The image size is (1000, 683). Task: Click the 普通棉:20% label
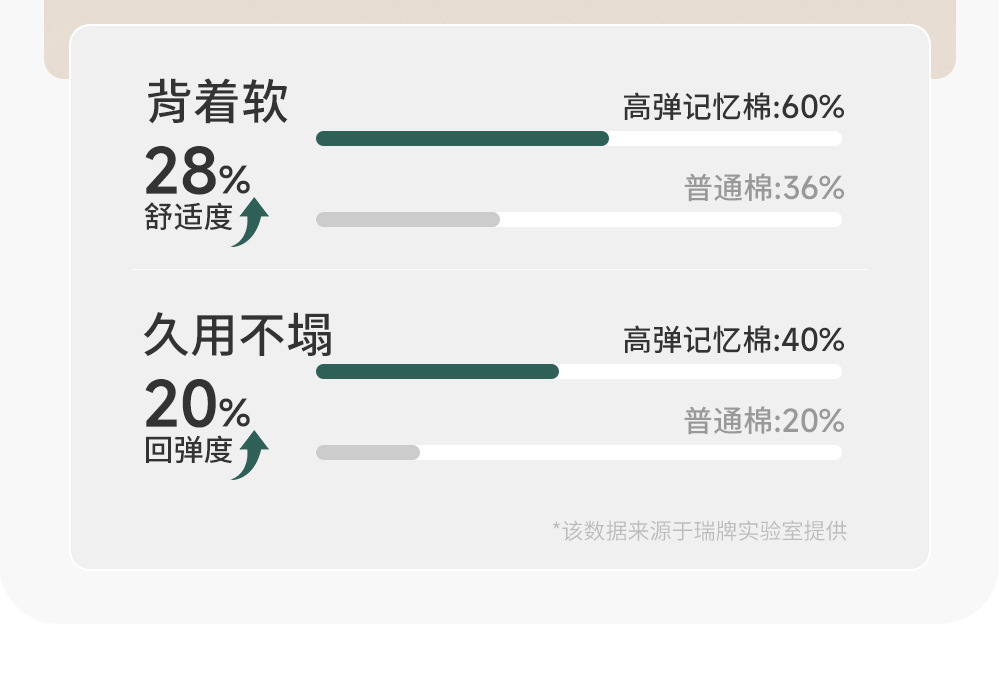click(764, 422)
